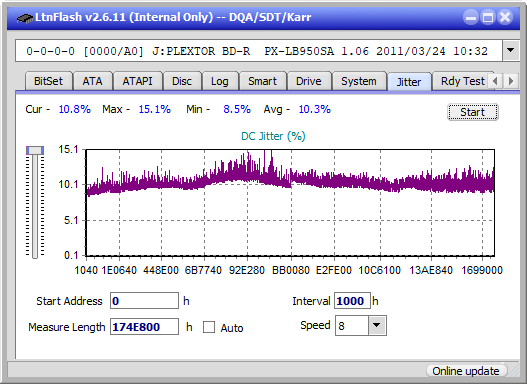Click the Speed value field showing 8
527x384 pixels.
coord(352,326)
